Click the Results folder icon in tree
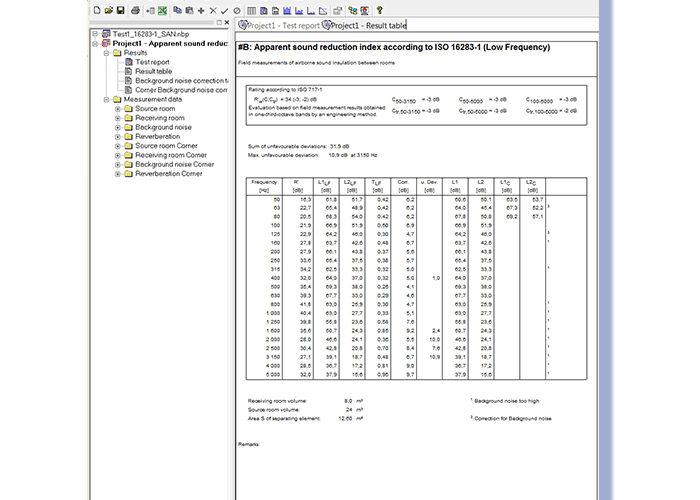 (117, 53)
